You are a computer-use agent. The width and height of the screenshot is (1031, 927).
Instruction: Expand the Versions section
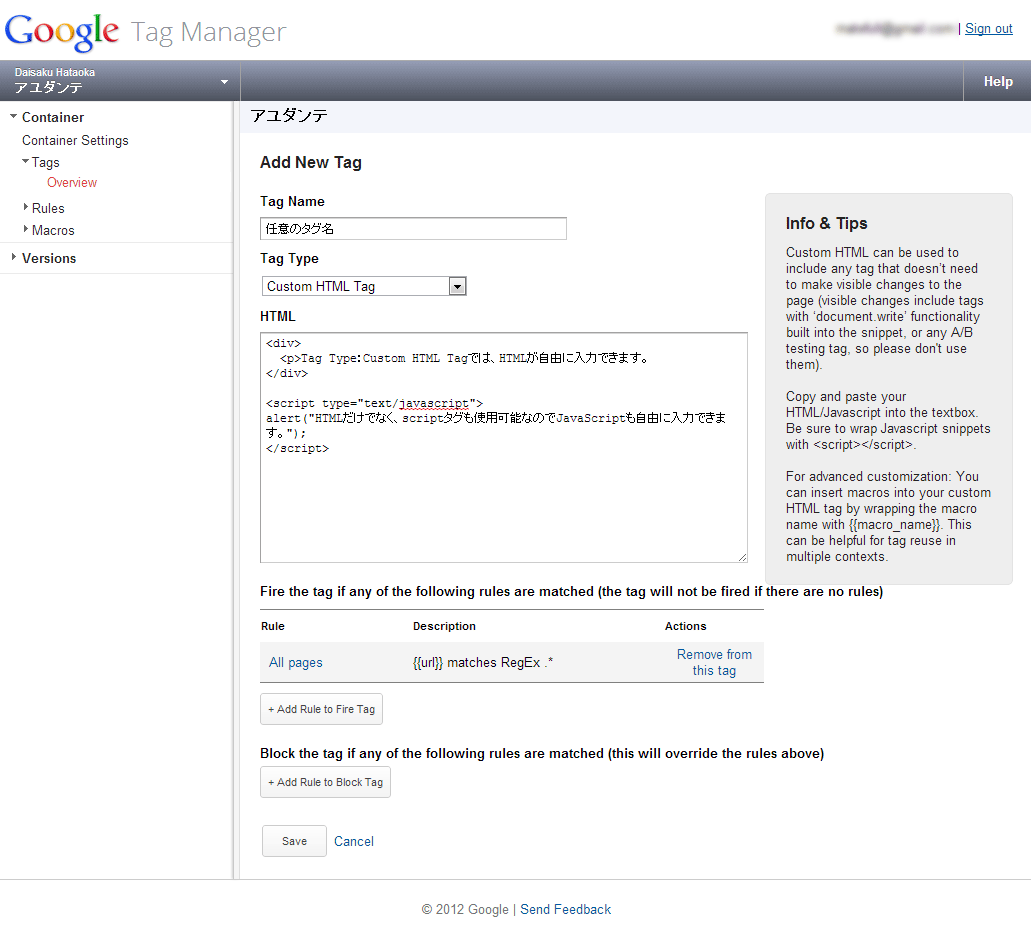tap(13, 258)
